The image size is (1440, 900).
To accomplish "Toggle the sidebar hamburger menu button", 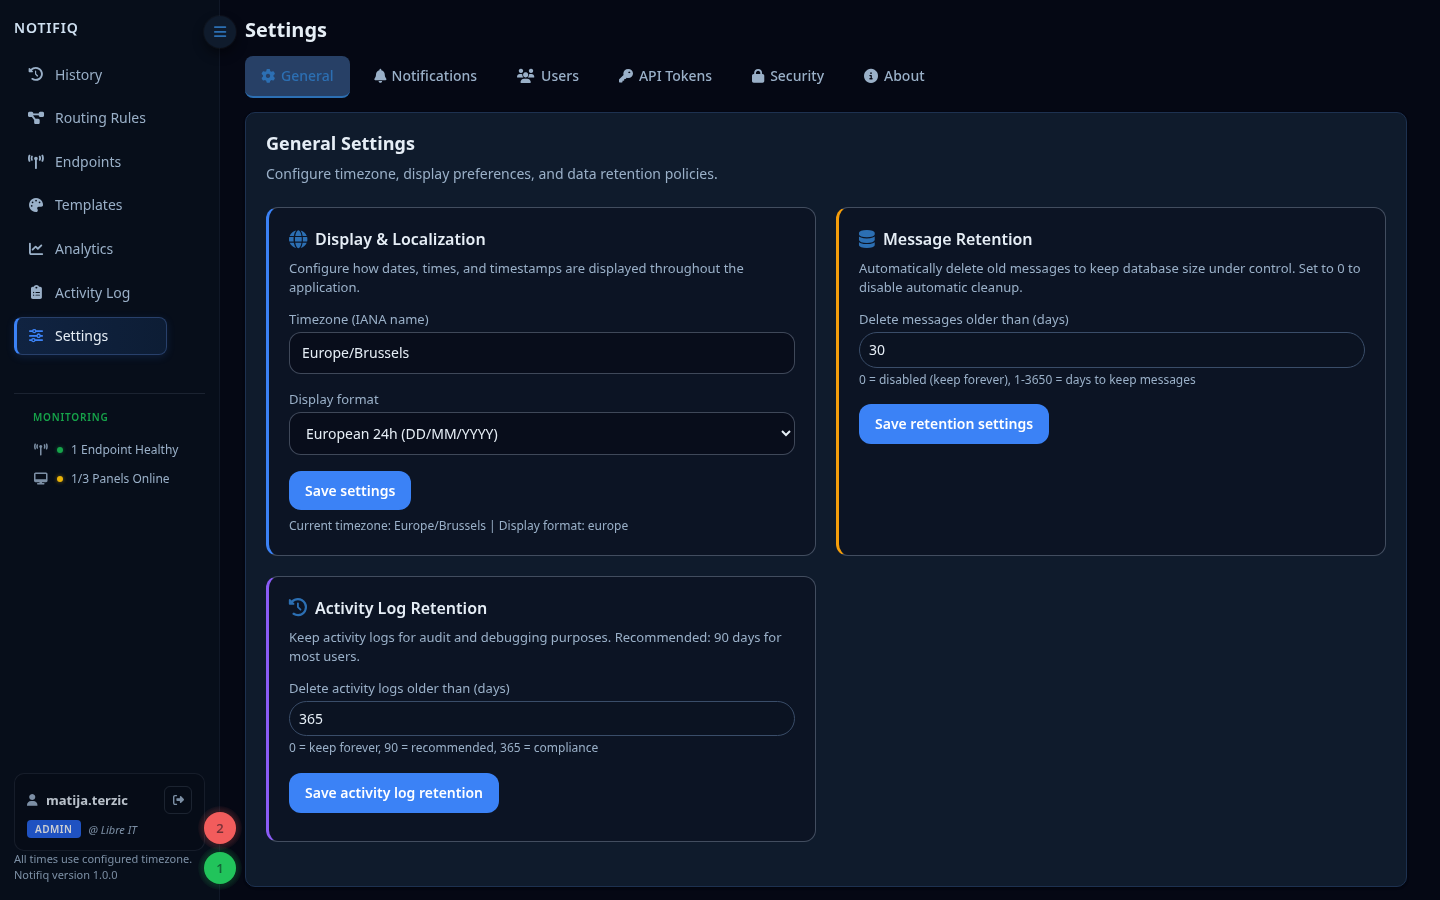I will pyautogui.click(x=220, y=32).
